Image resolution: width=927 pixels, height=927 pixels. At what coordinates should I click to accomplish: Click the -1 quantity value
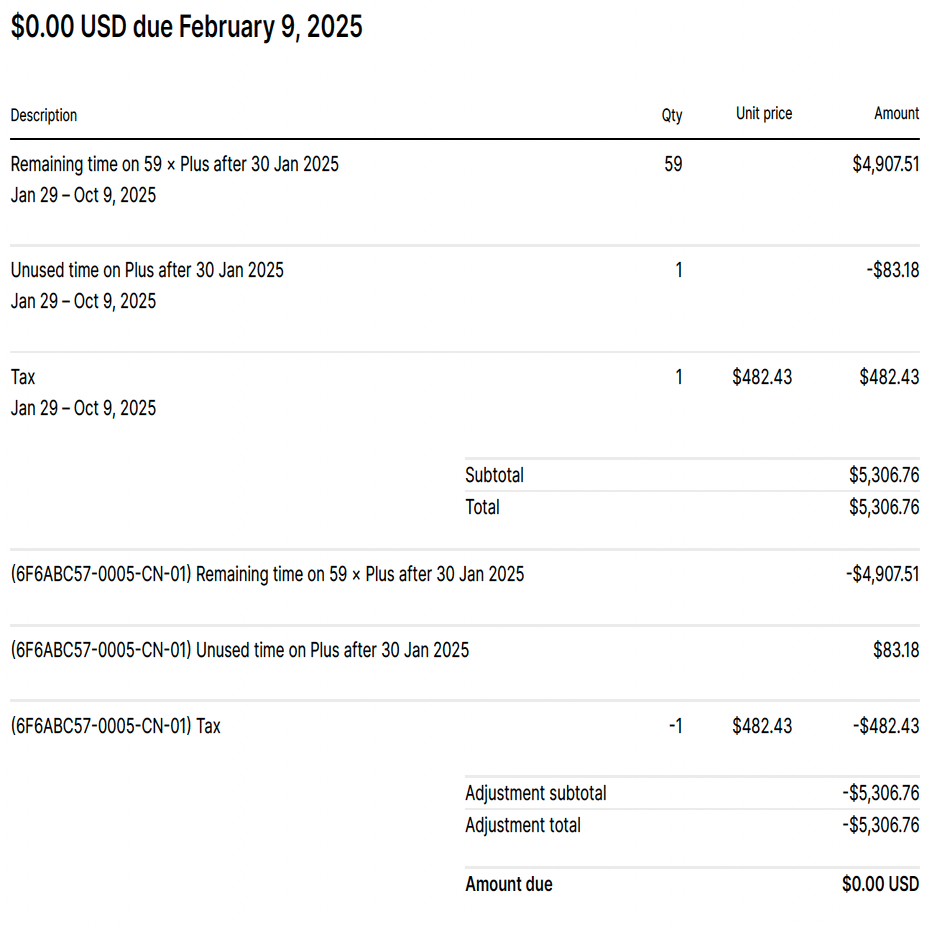pyautogui.click(x=676, y=726)
